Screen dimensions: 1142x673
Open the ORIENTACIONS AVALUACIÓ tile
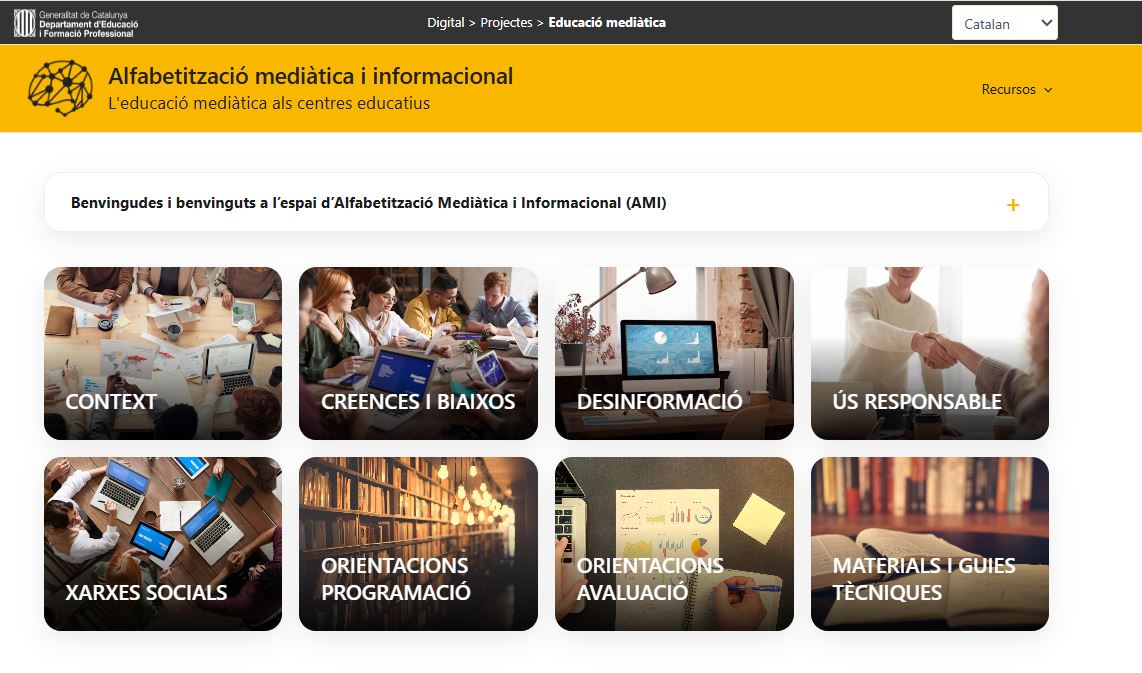[x=674, y=544]
